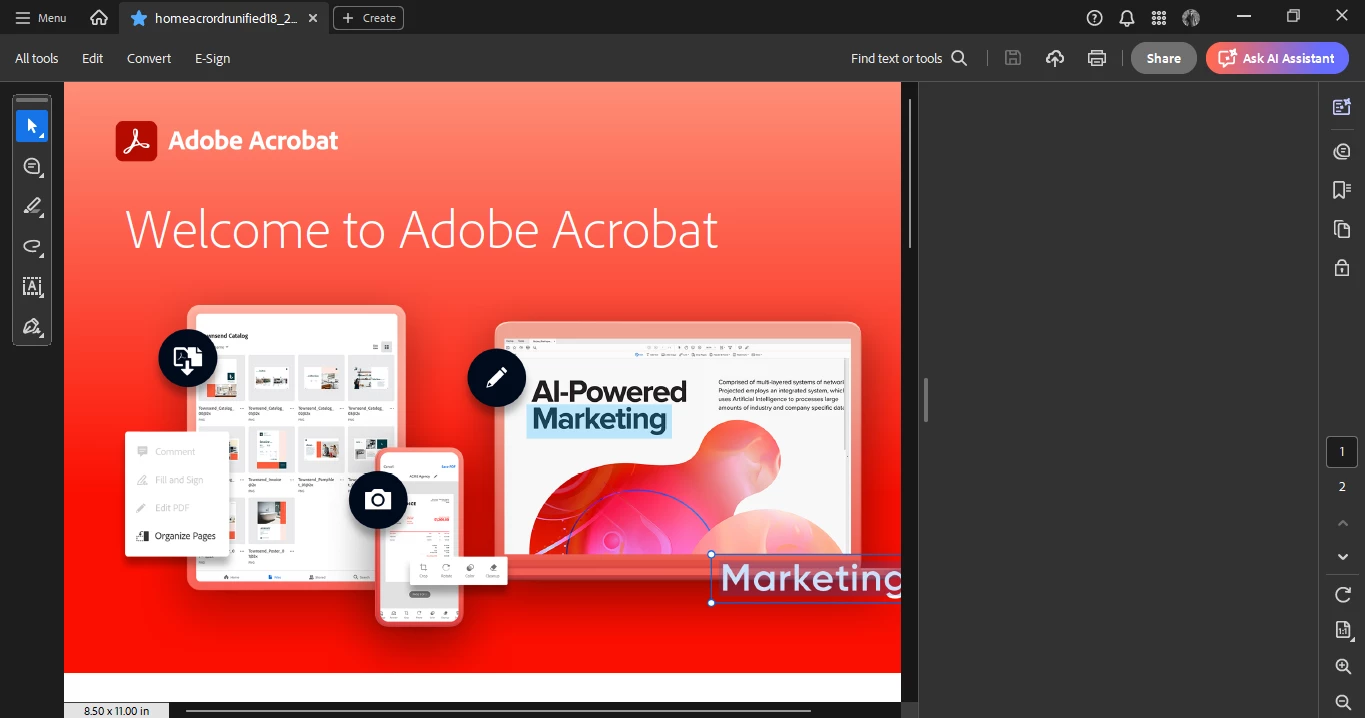The width and height of the screenshot is (1365, 718).
Task: Open the AI Assistant side panel icon
Action: (x=1342, y=107)
